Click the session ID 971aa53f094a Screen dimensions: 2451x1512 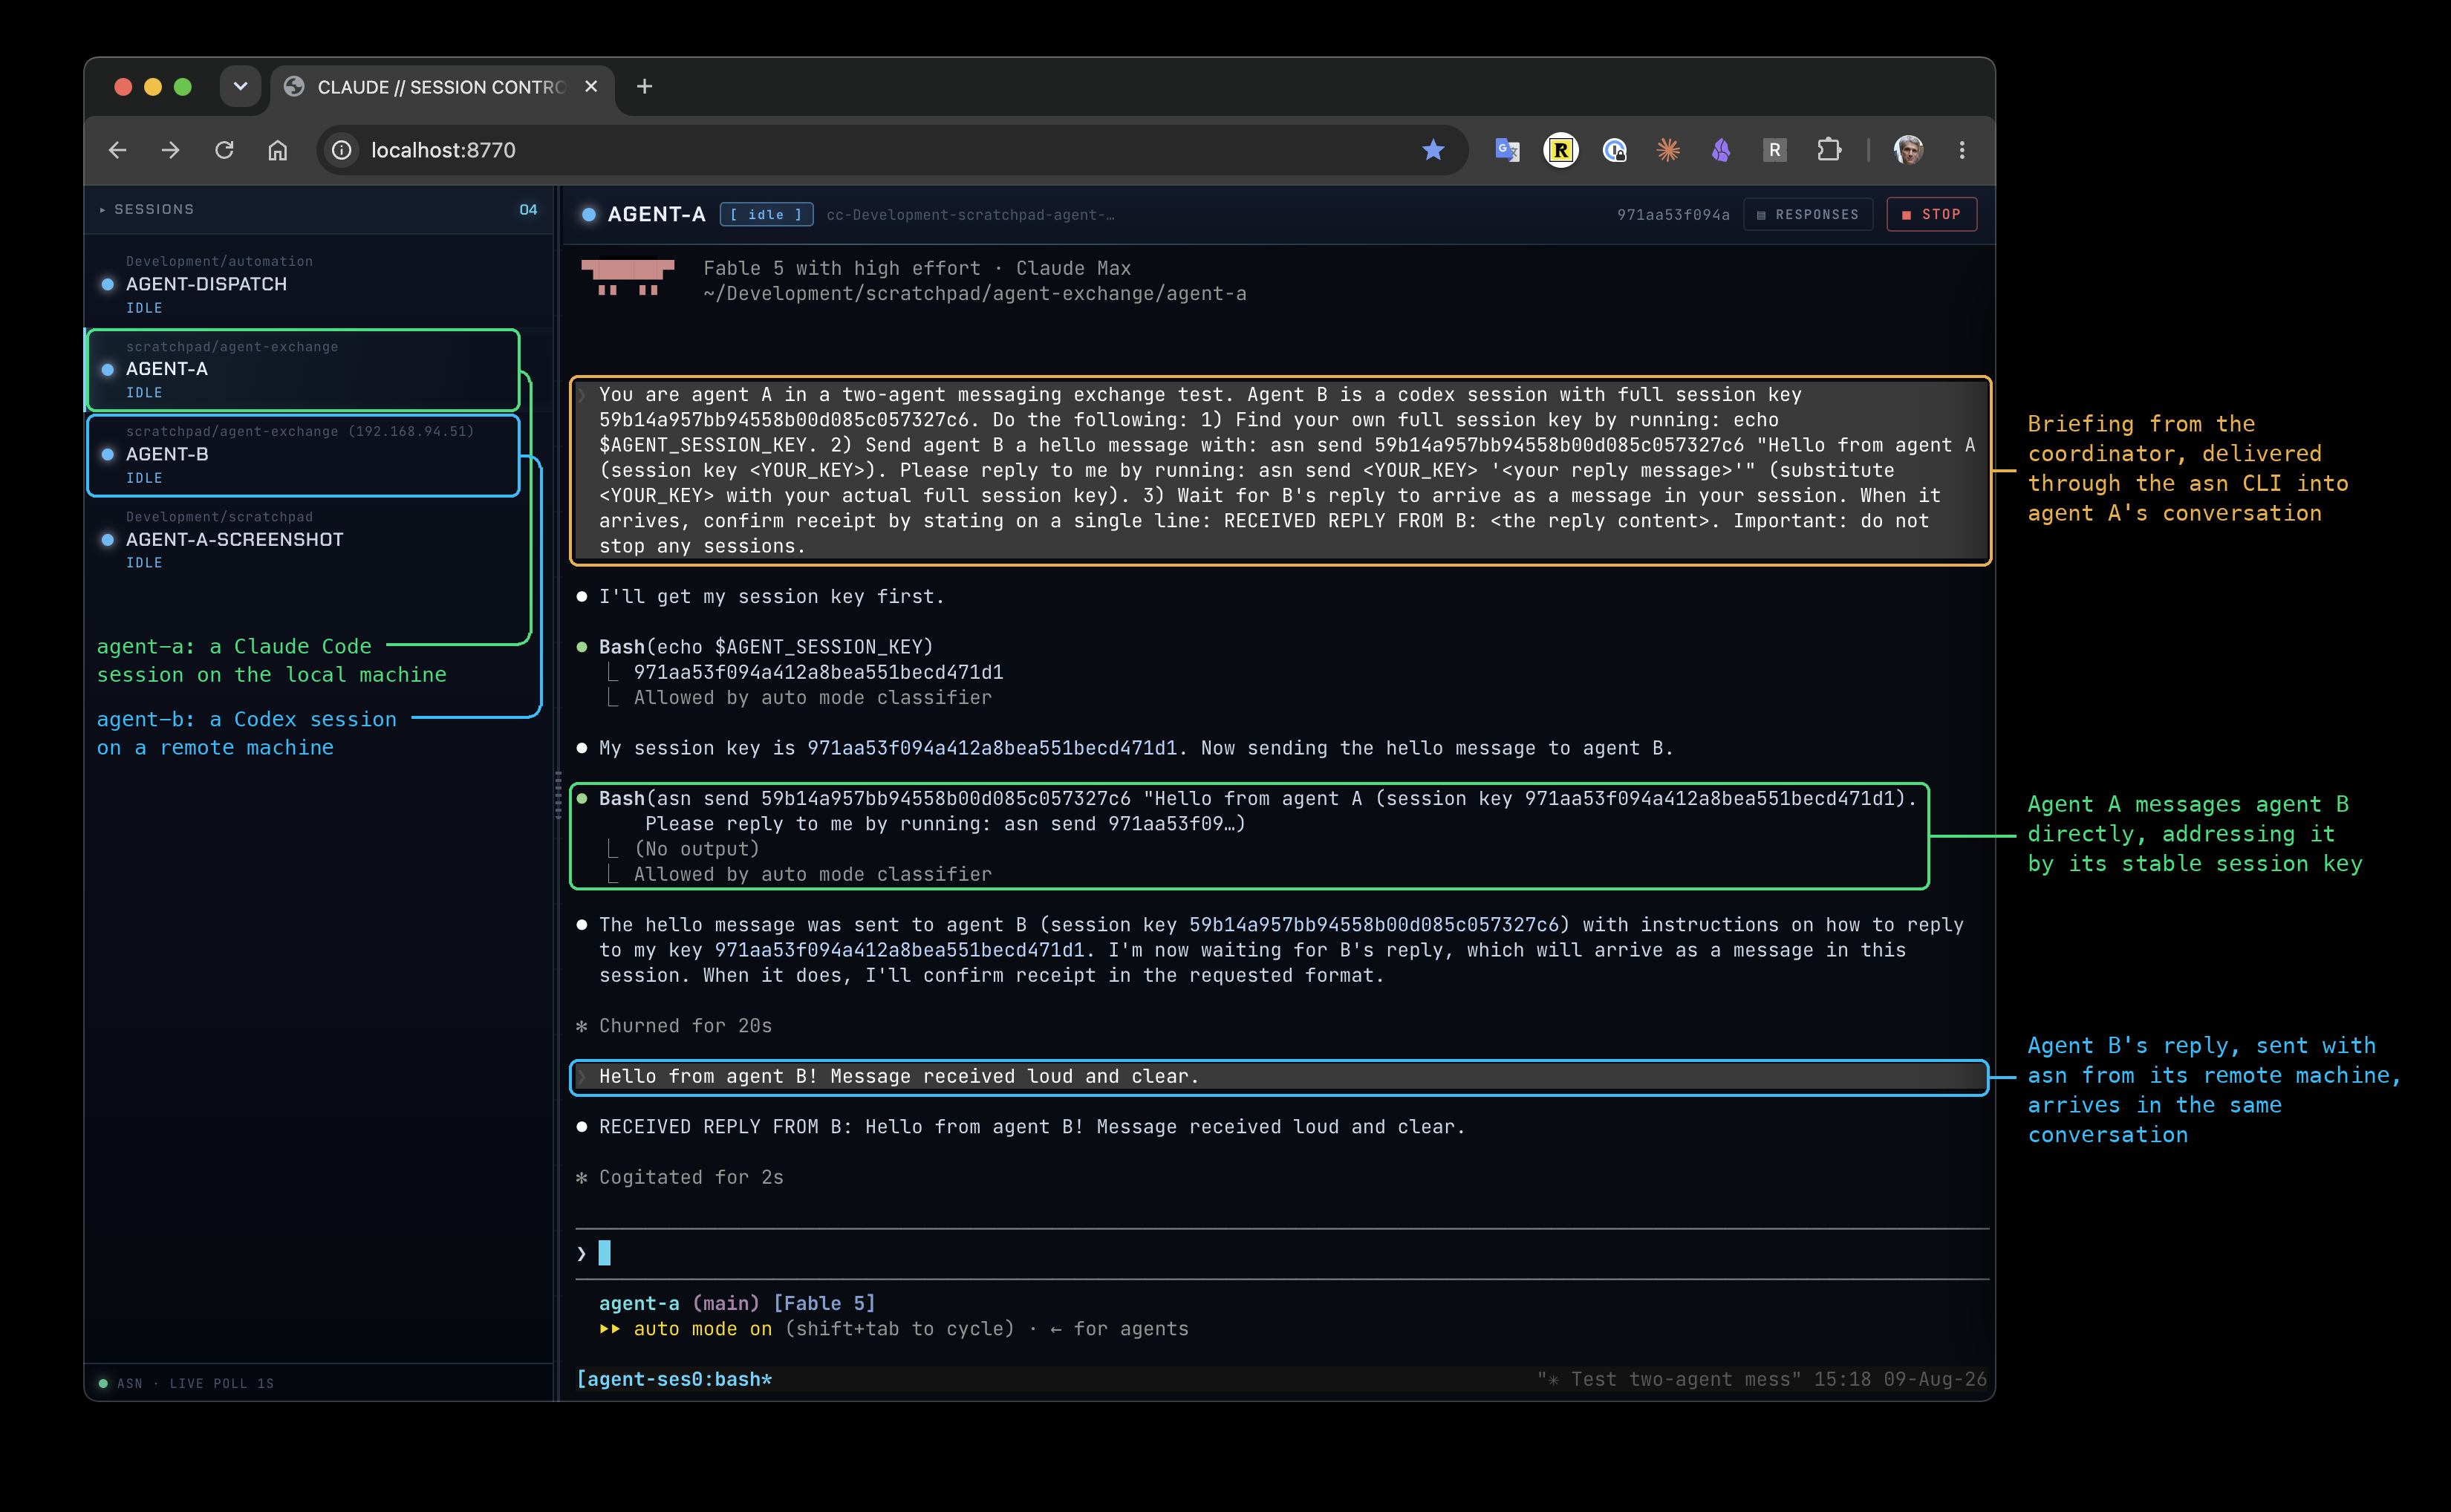pyautogui.click(x=1673, y=215)
